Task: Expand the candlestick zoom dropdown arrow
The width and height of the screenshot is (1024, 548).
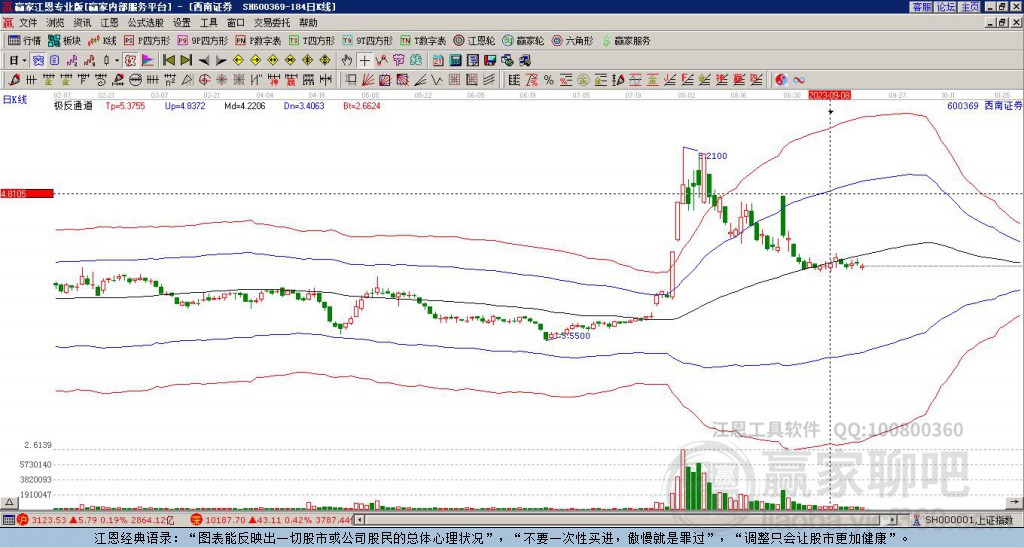Action: tap(117, 60)
